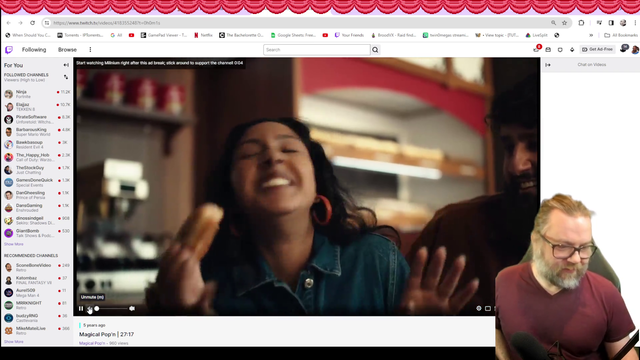Open the Google Sheets bookmark
The height and width of the screenshot is (360, 640).
[293, 36]
